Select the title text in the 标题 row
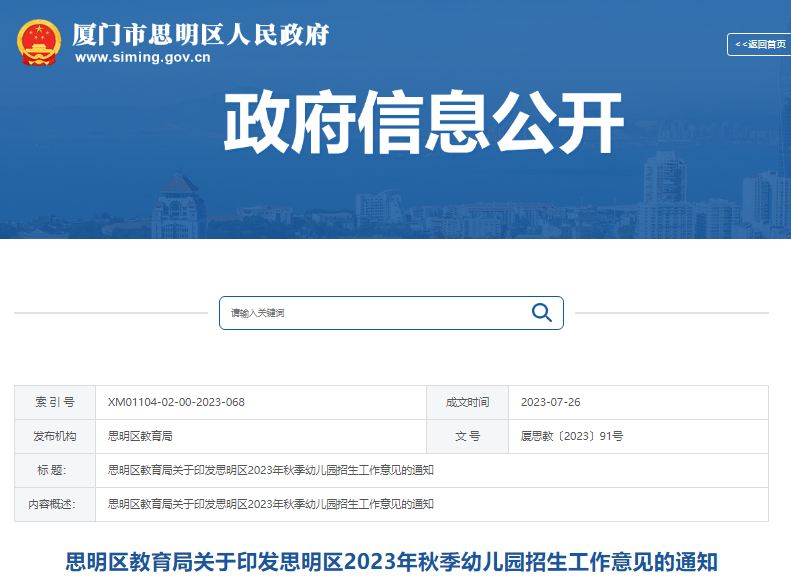The image size is (791, 582). pos(271,470)
